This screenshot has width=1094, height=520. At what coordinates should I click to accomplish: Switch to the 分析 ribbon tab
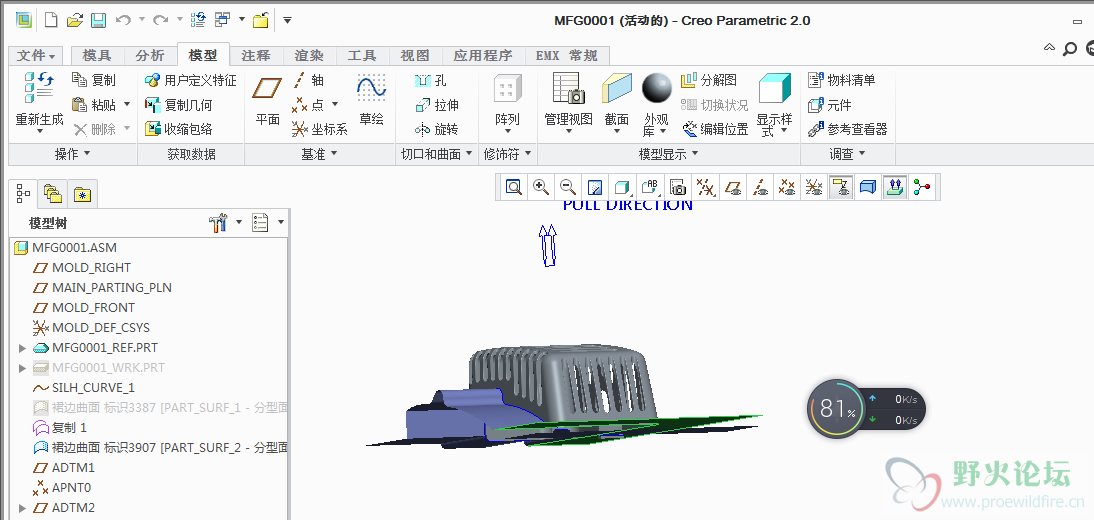[x=150, y=56]
